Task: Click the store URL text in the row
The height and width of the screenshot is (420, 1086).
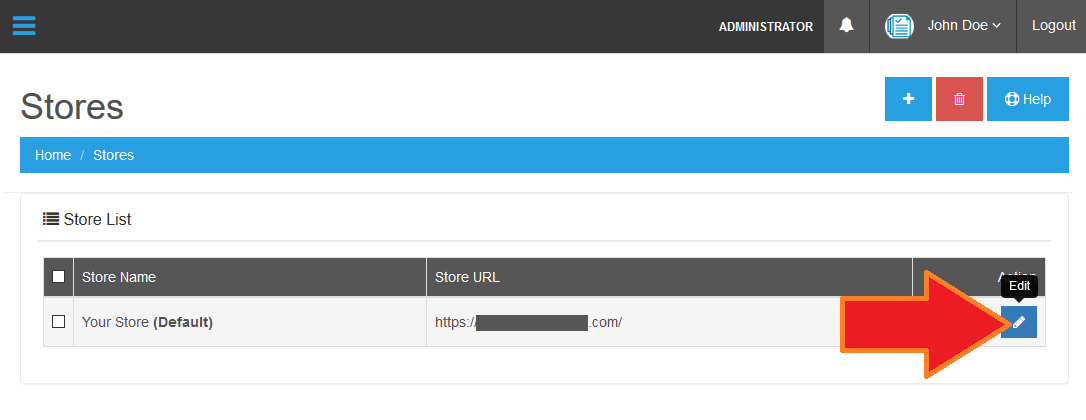Action: click(528, 322)
